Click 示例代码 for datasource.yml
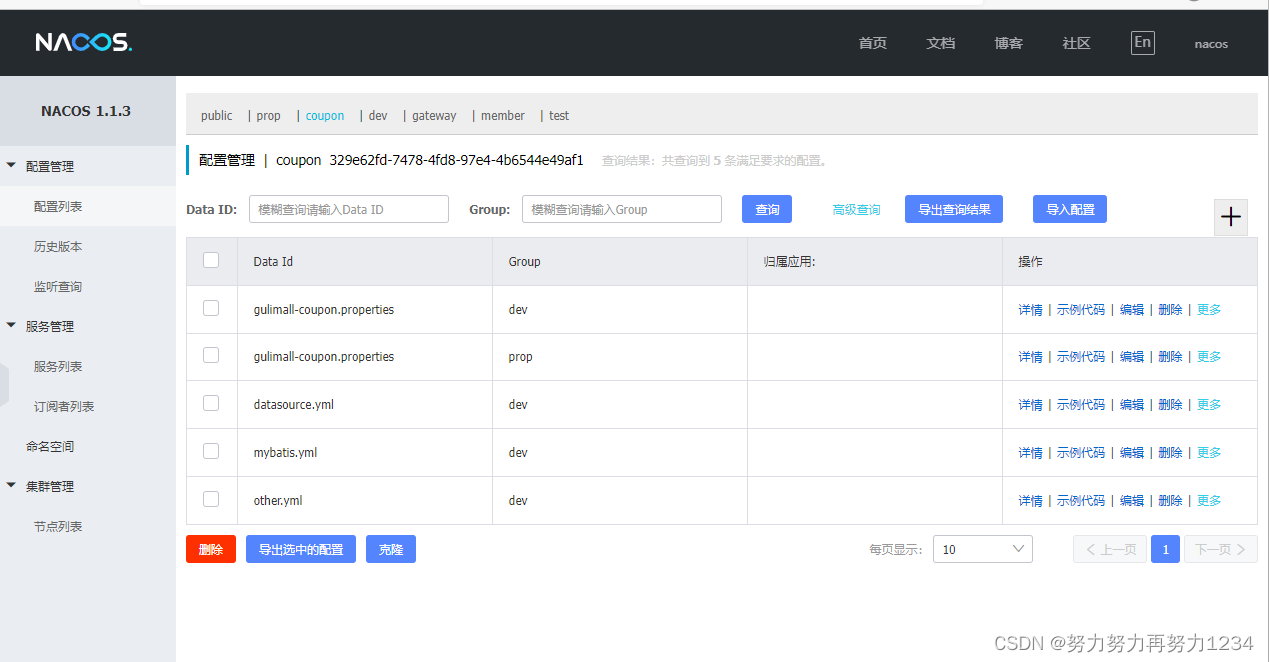The image size is (1269, 662). pos(1081,405)
